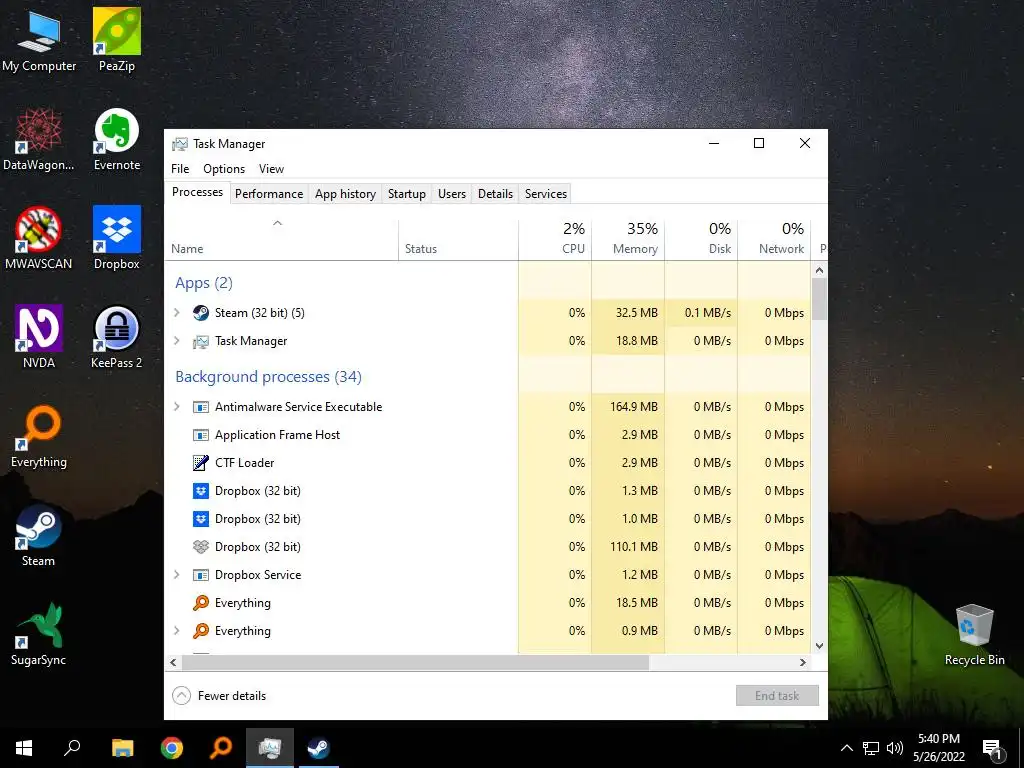Select the Evernote desktop shortcut

117,140
